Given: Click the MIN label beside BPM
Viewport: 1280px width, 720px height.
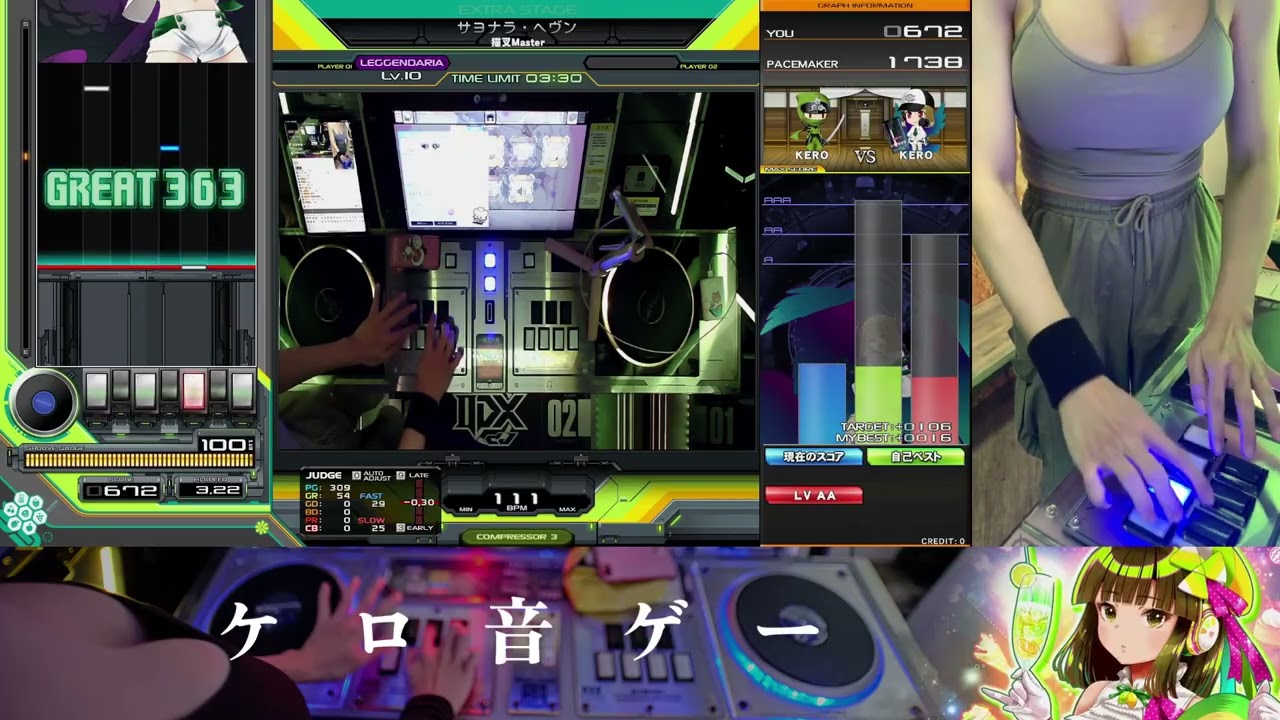Looking at the screenshot, I should pos(466,509).
